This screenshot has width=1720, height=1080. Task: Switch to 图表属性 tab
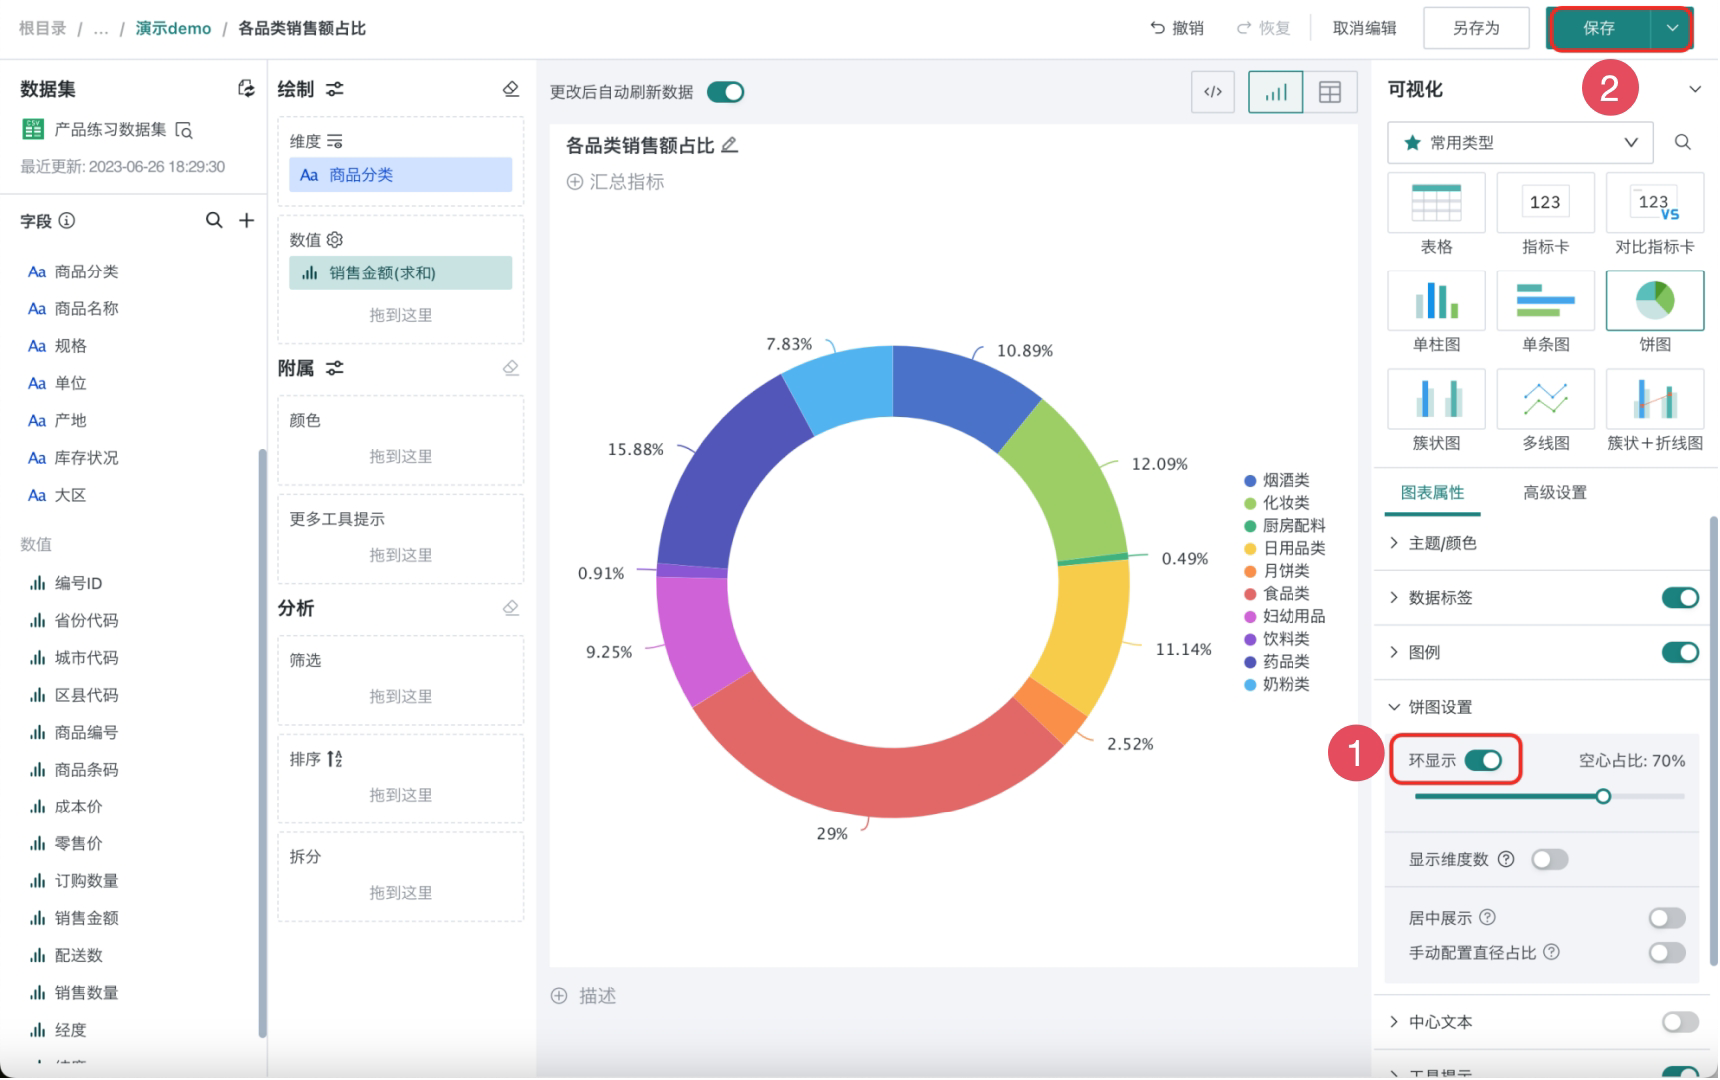pyautogui.click(x=1432, y=492)
